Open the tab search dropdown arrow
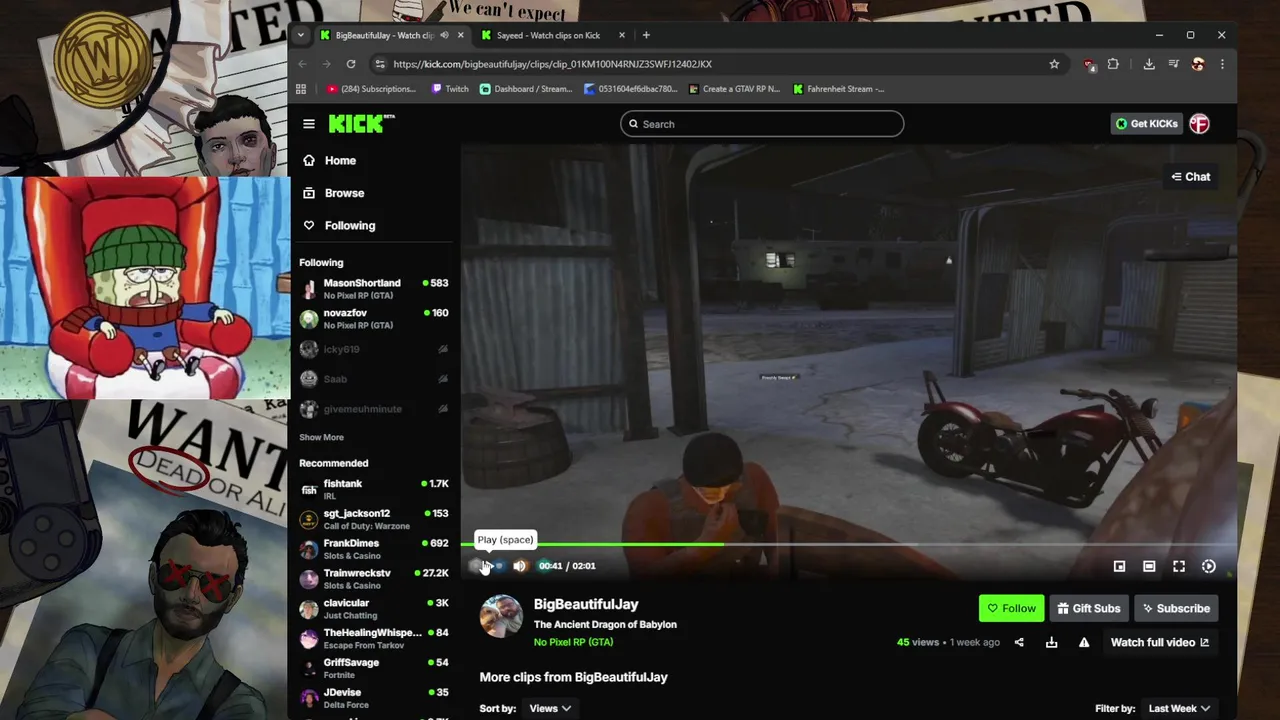 [x=301, y=35]
